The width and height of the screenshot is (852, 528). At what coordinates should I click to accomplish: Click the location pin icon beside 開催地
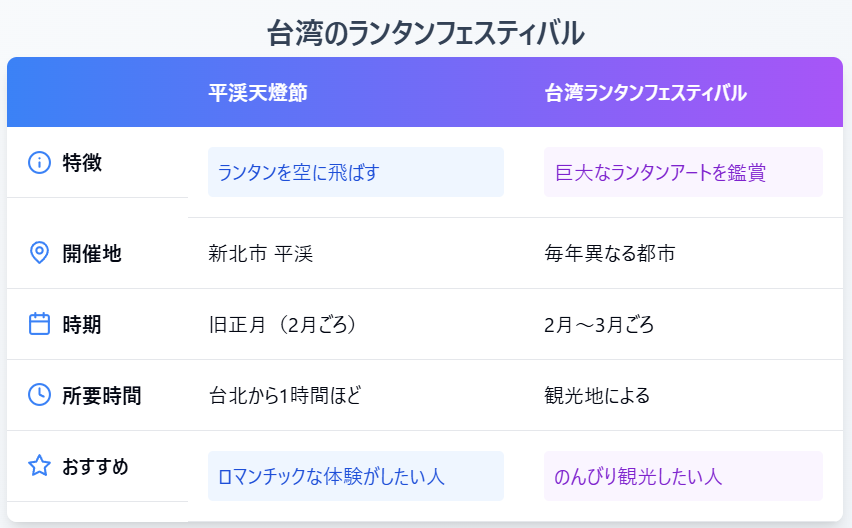click(x=39, y=253)
